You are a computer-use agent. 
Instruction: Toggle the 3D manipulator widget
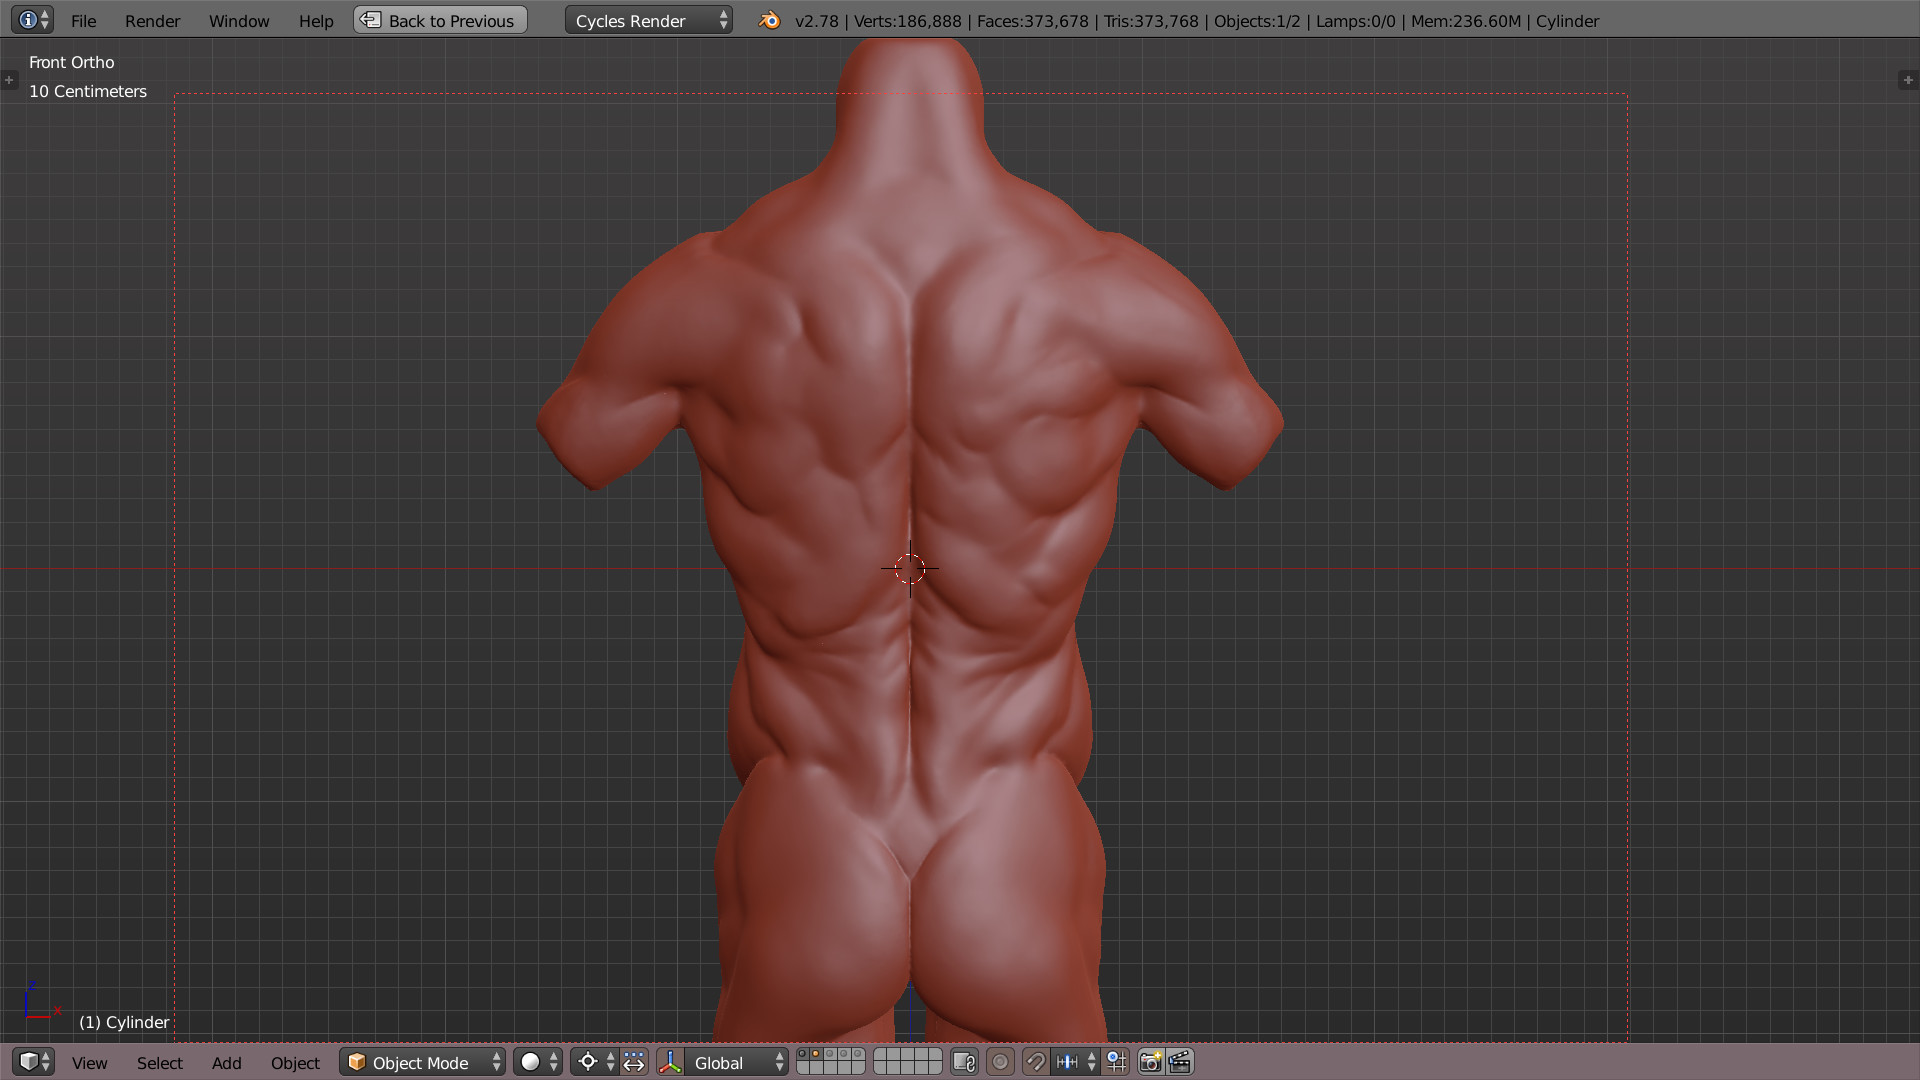(671, 1062)
